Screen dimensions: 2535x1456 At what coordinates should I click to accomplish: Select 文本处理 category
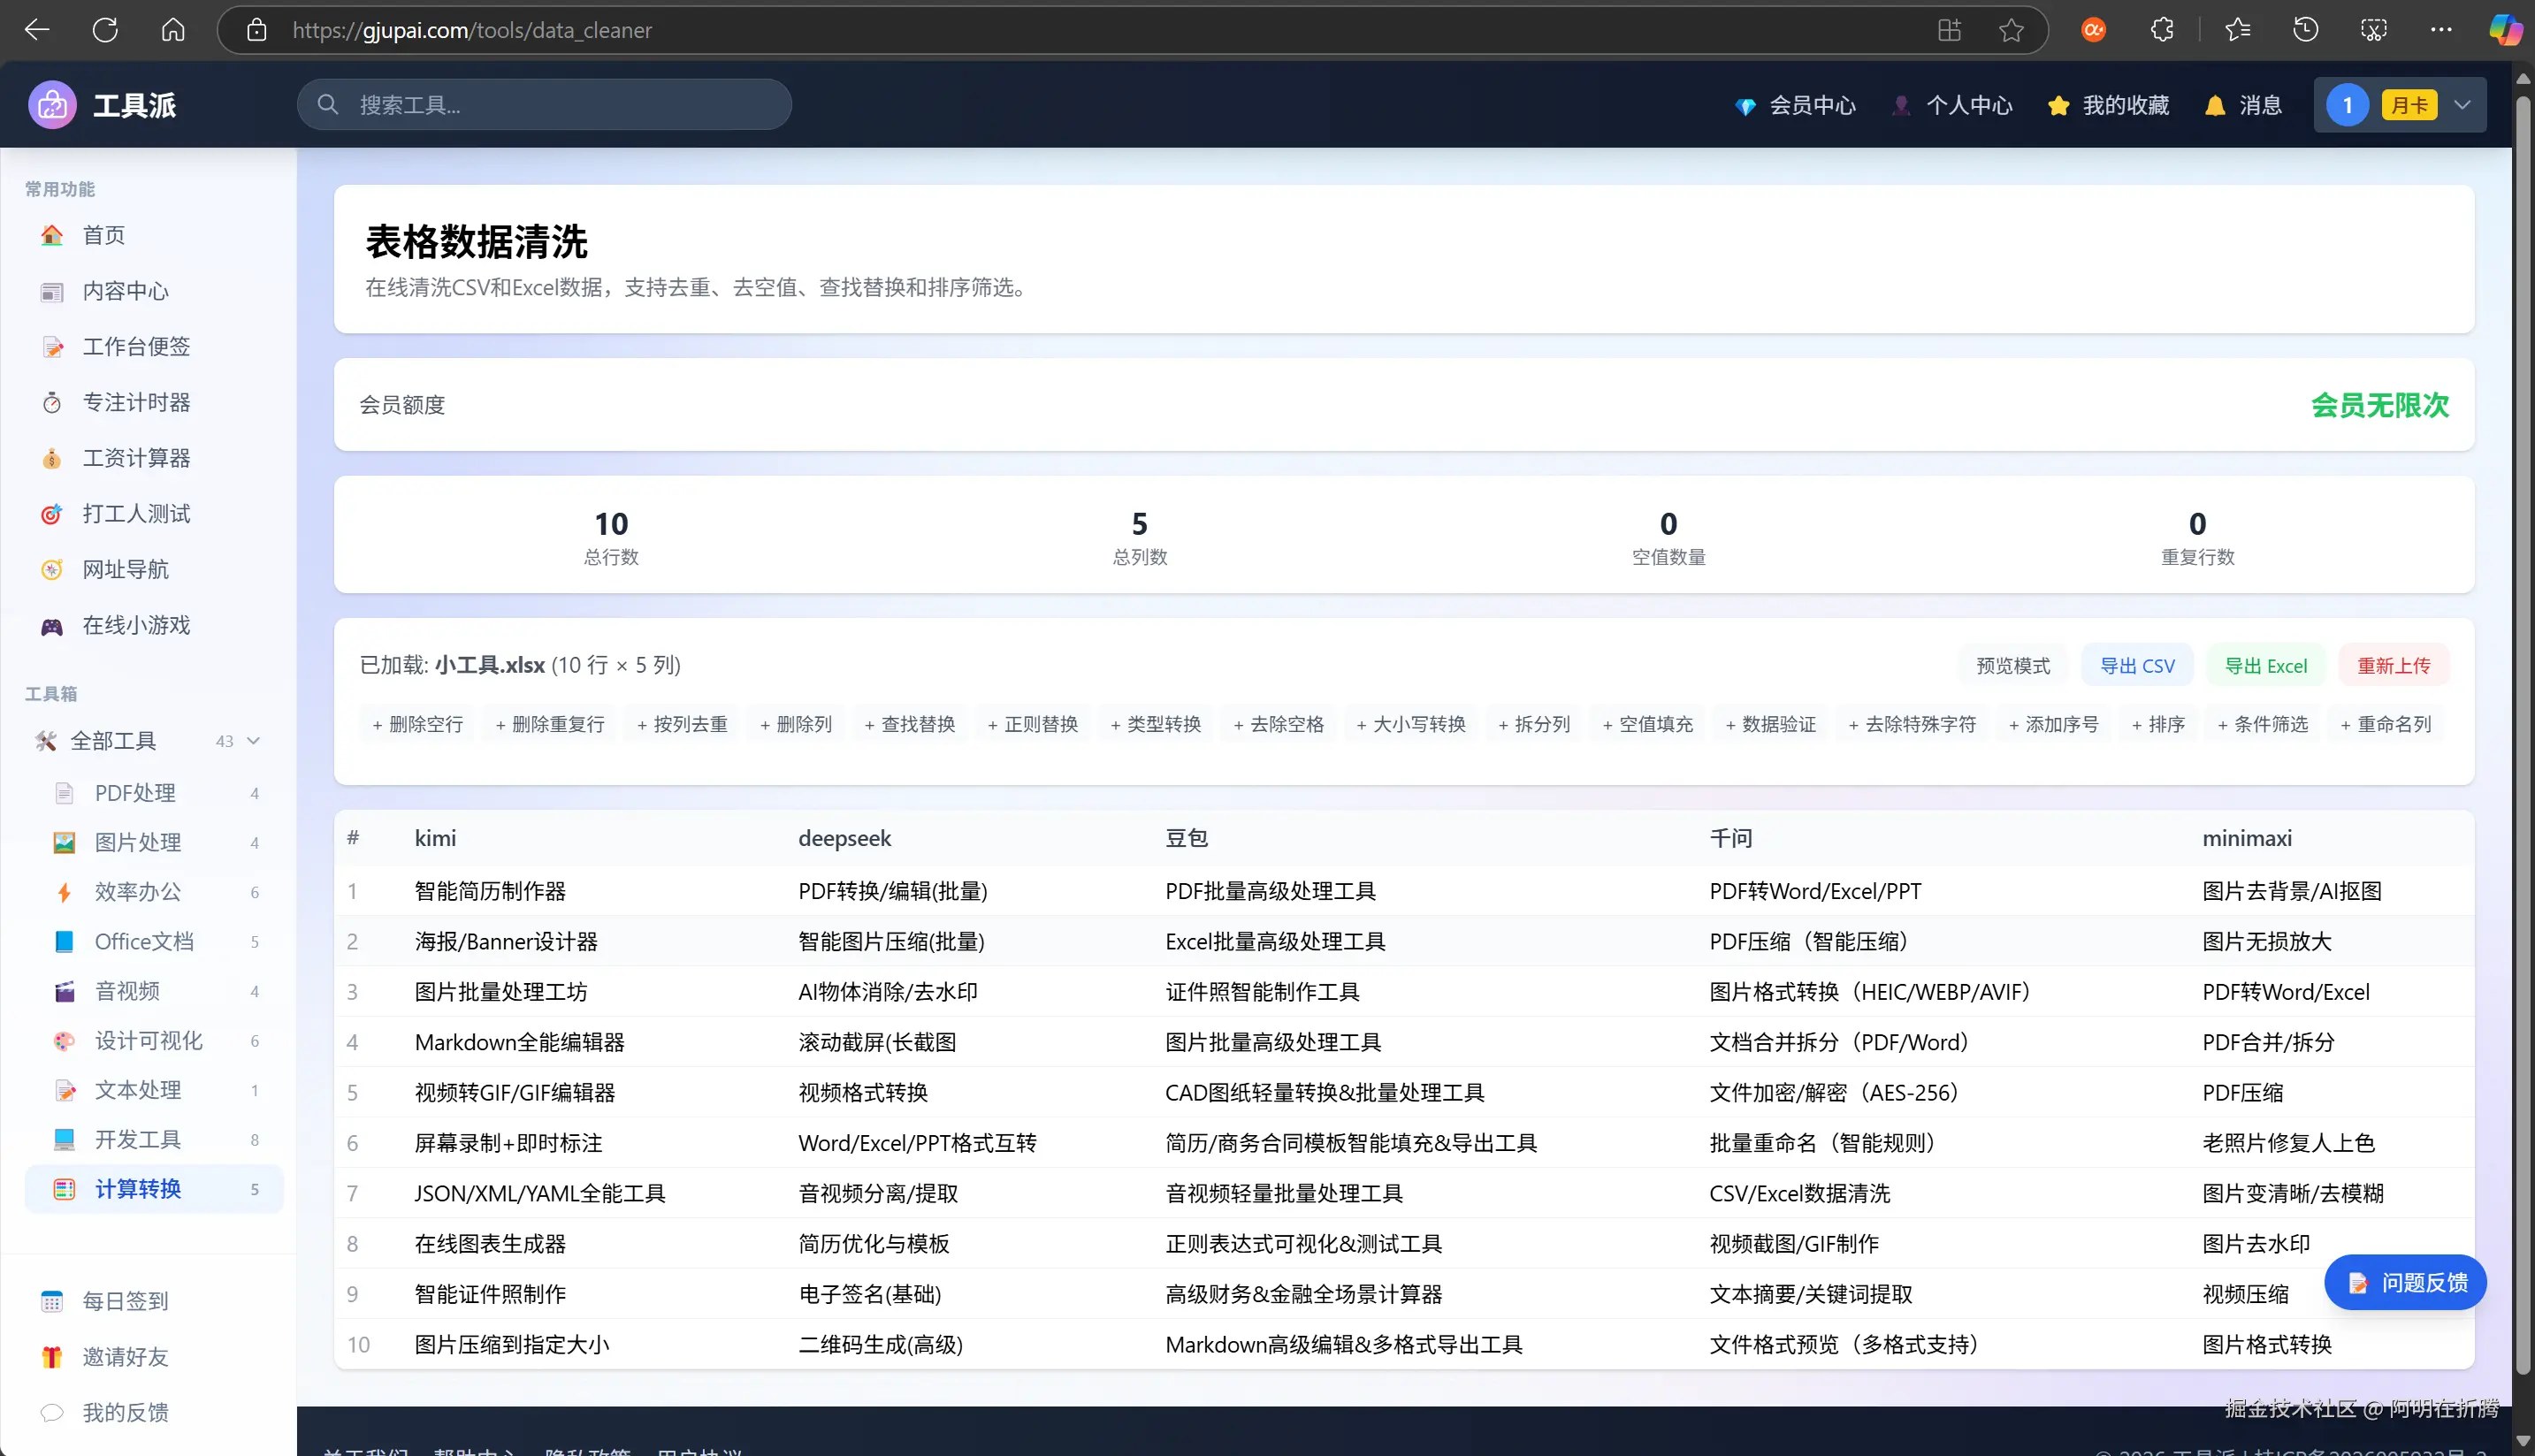coord(155,1090)
